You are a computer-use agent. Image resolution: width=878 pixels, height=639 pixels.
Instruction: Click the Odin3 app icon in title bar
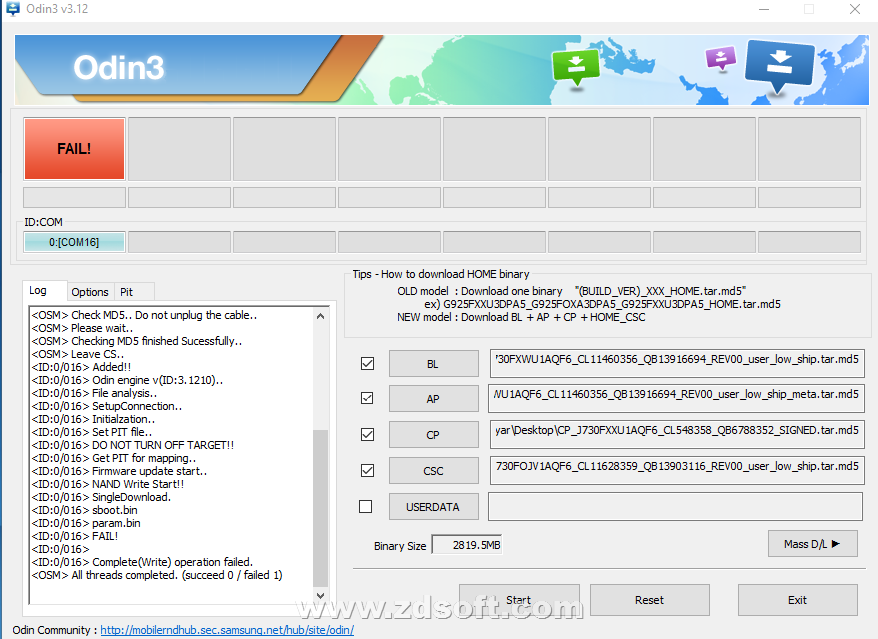coord(12,8)
